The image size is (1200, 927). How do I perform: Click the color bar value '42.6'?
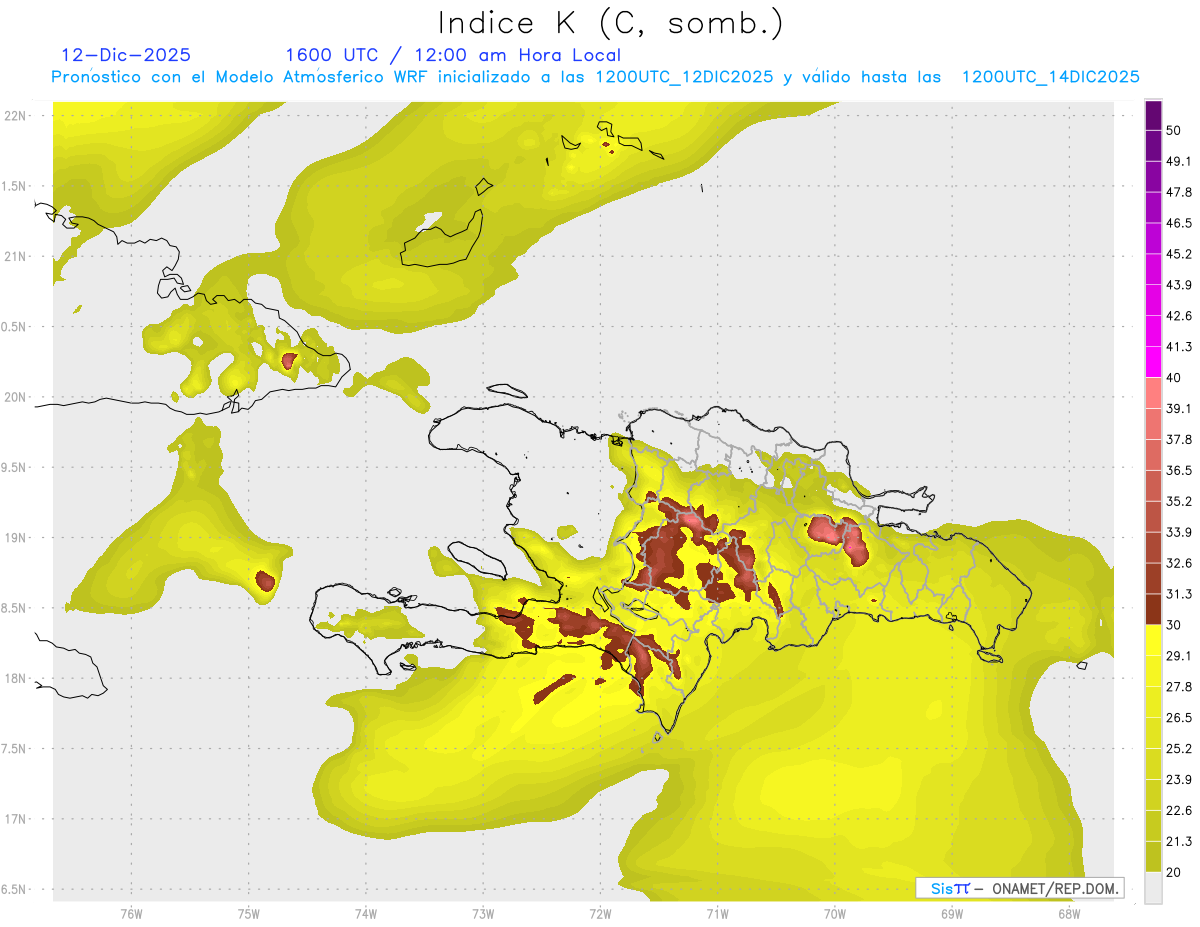click(x=1178, y=316)
